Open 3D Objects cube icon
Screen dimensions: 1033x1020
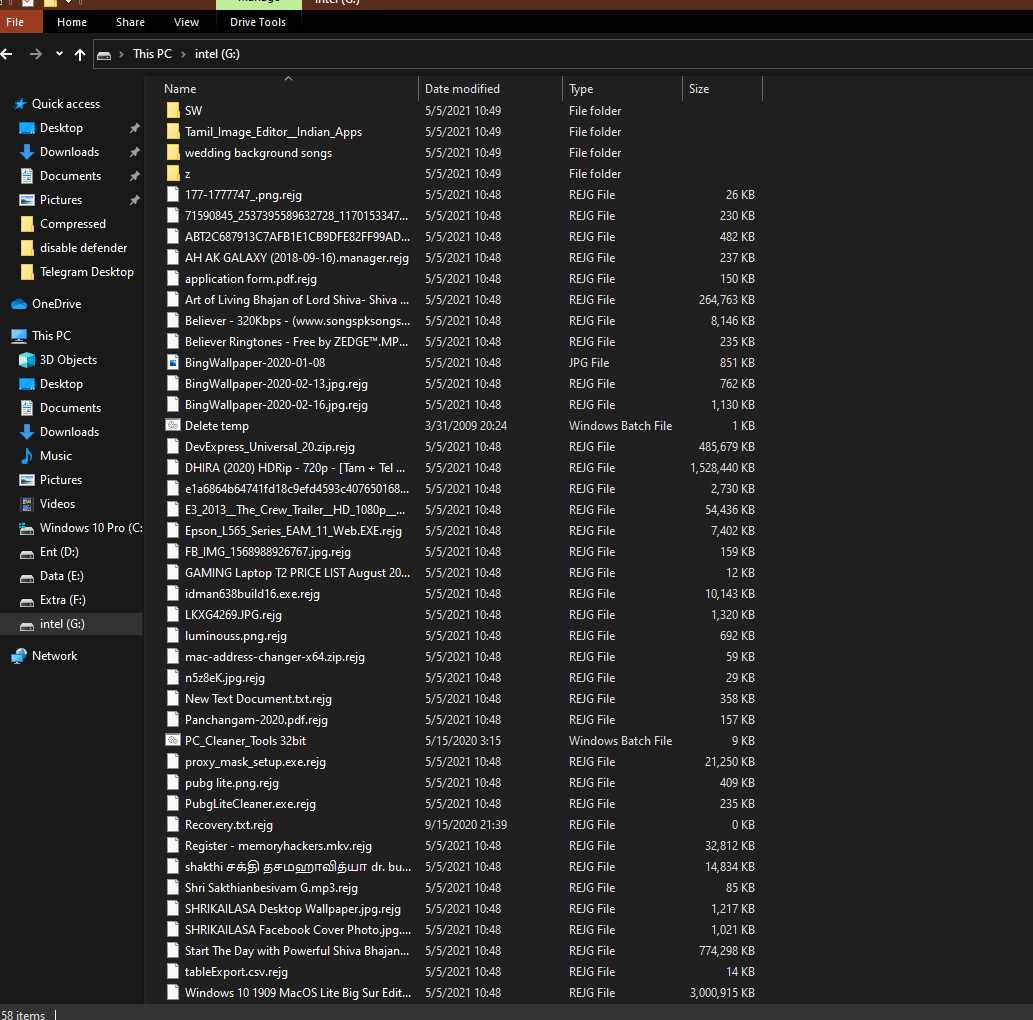click(x=27, y=360)
